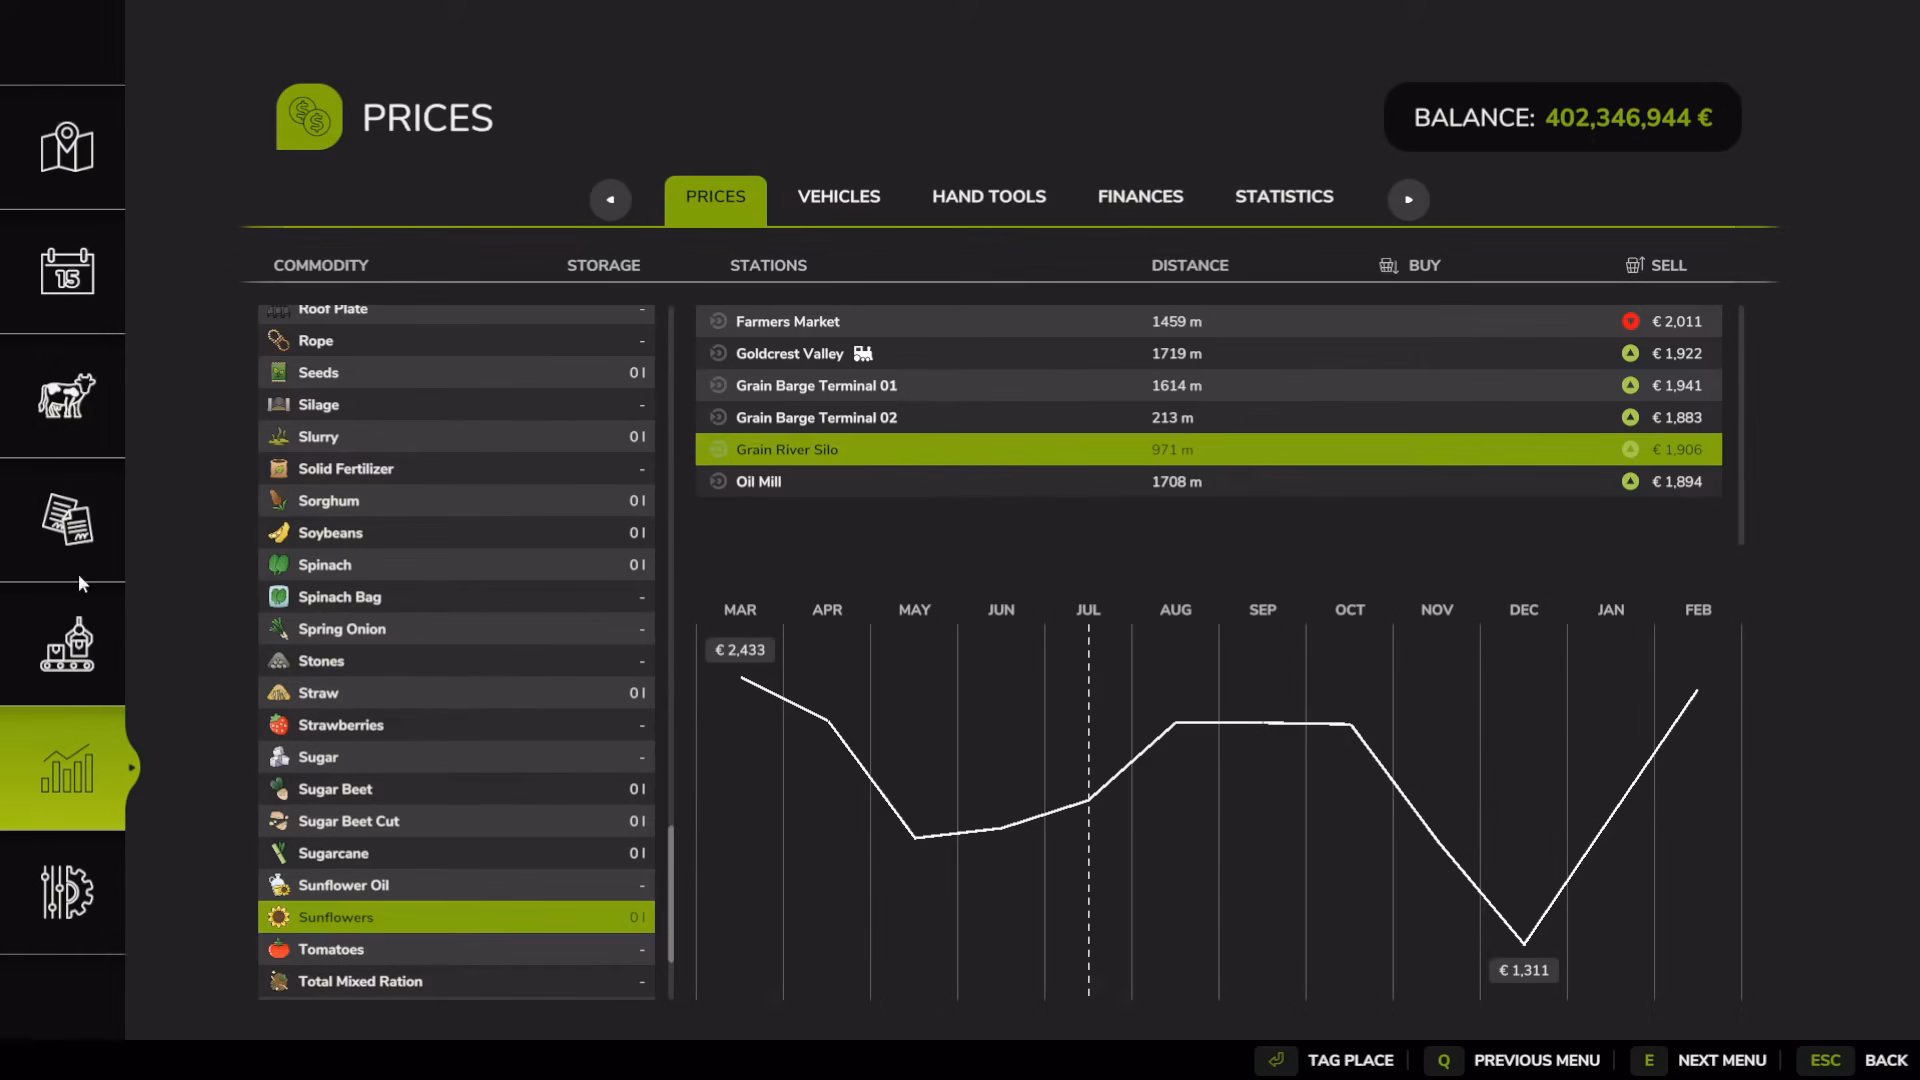This screenshot has width=1920, height=1080.
Task: Open the production chains factory icon
Action: 67,644
